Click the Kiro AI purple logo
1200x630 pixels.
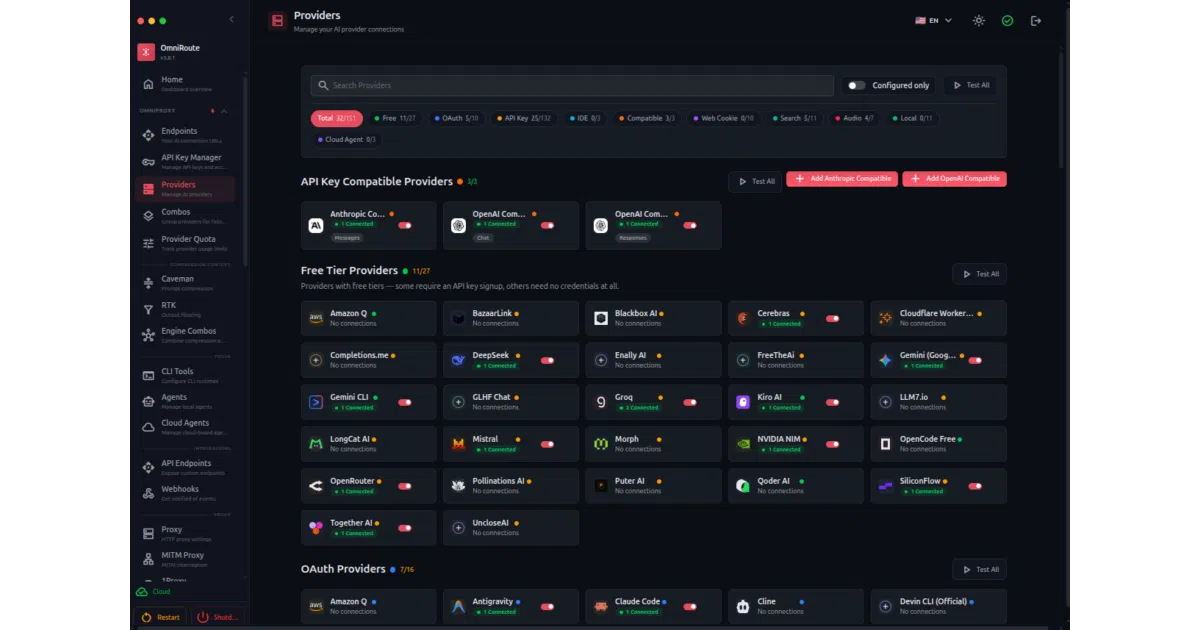pos(743,402)
